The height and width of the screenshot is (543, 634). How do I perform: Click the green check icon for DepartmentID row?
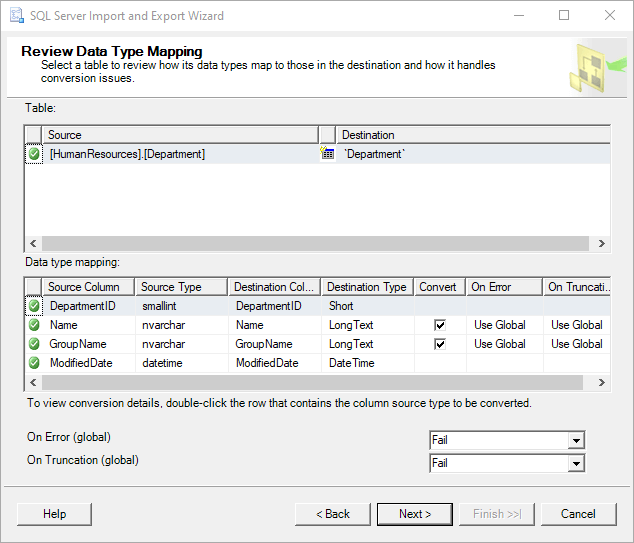(34, 306)
